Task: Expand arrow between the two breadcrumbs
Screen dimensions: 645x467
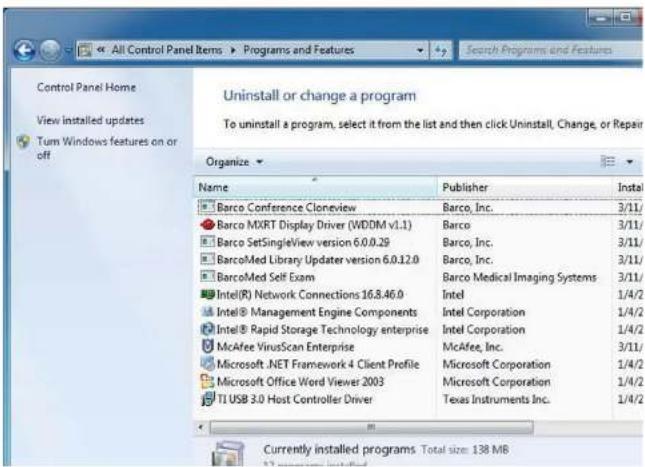Action: click(x=233, y=51)
